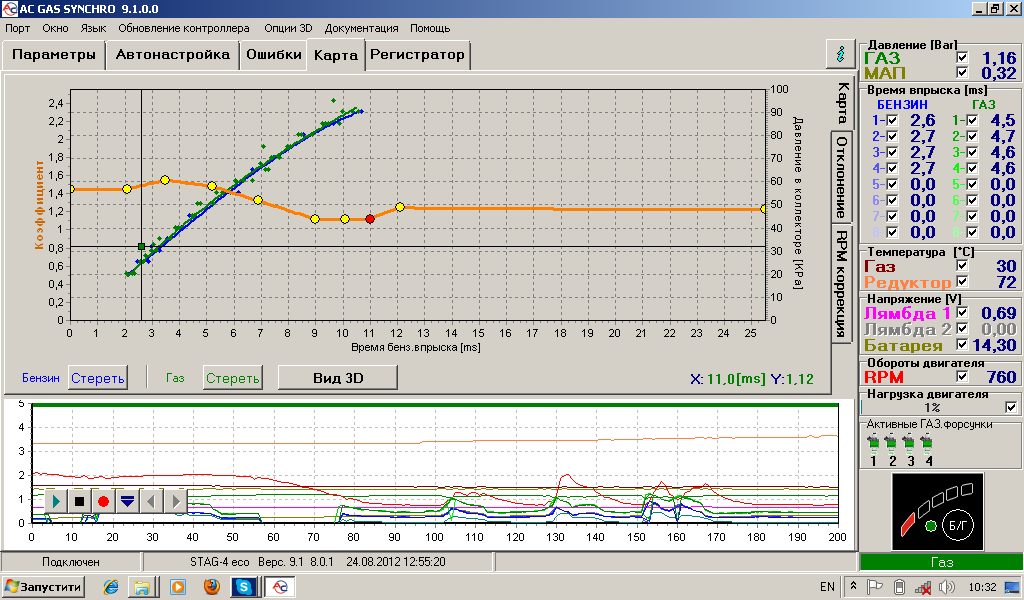Erase gas map with Газ Стереть
This screenshot has height=600, width=1024.
[232, 378]
